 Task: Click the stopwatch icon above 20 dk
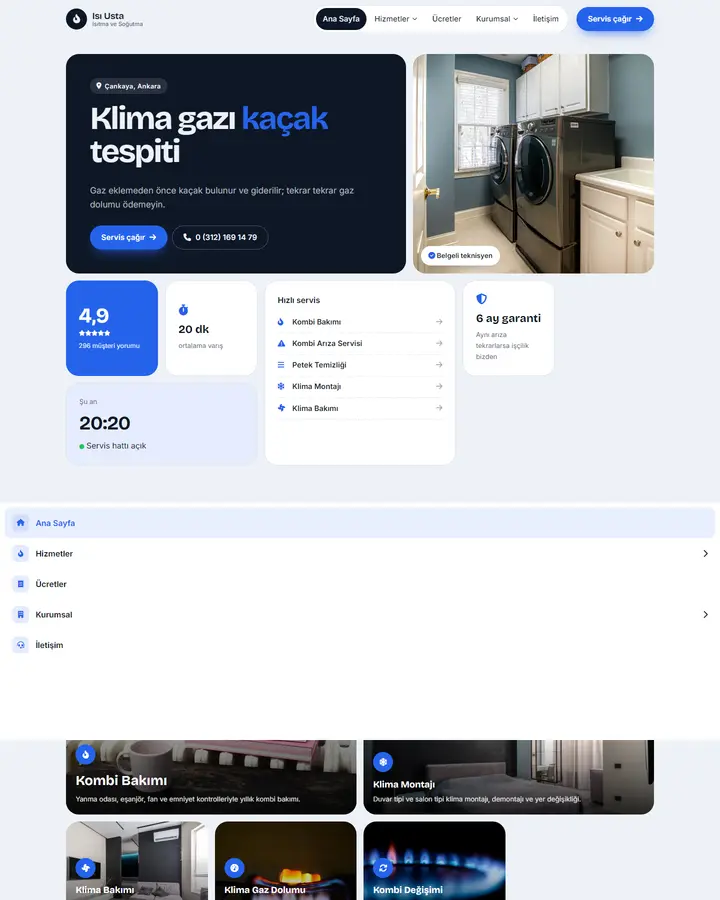[x=183, y=310]
